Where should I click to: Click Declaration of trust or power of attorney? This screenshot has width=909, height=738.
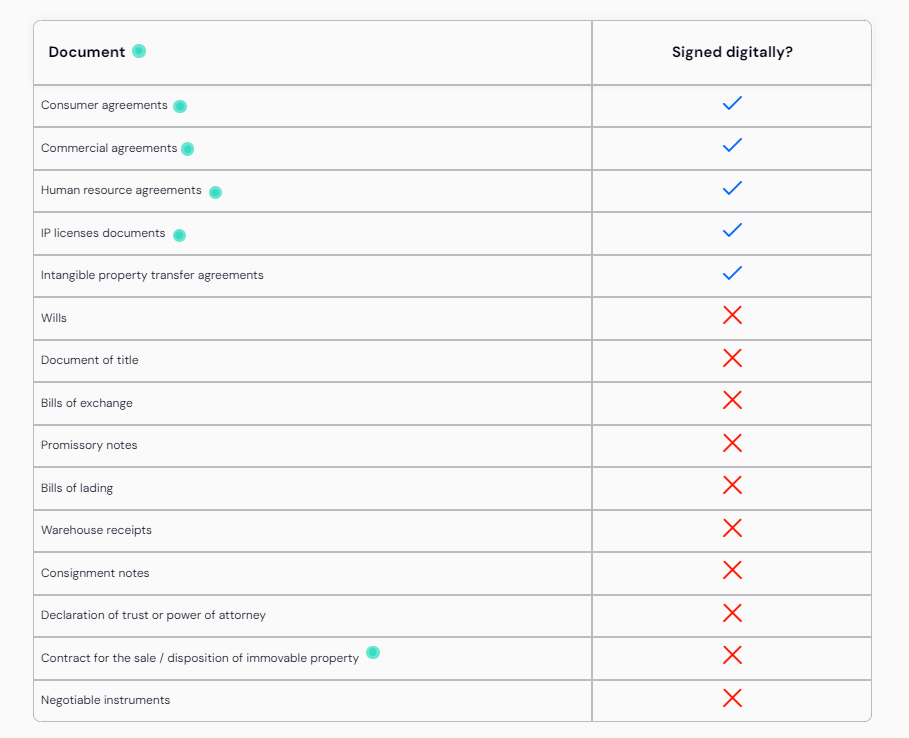[153, 615]
